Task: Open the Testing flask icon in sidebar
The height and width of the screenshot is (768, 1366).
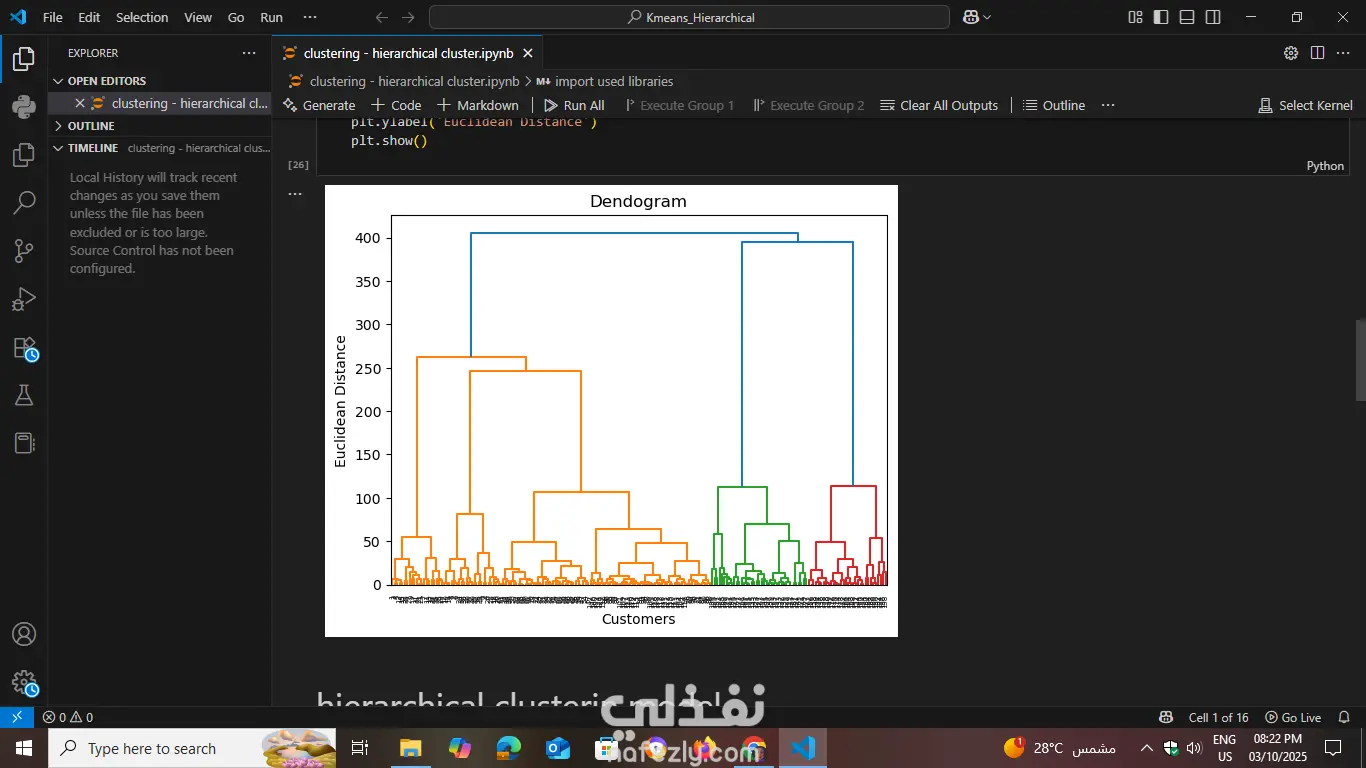Action: pos(24,395)
